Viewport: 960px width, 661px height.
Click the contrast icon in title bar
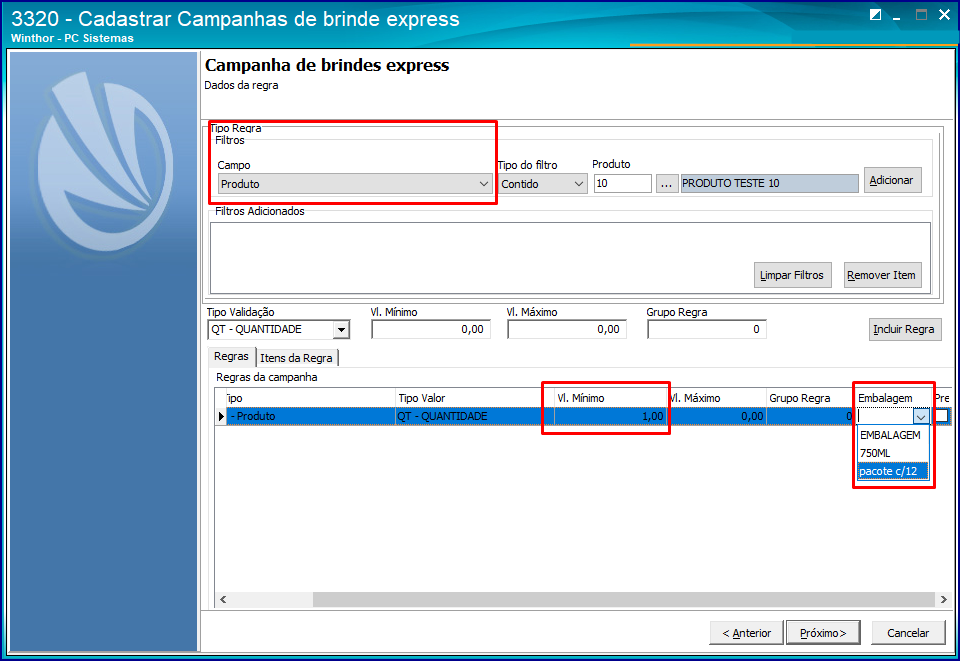pos(876,15)
